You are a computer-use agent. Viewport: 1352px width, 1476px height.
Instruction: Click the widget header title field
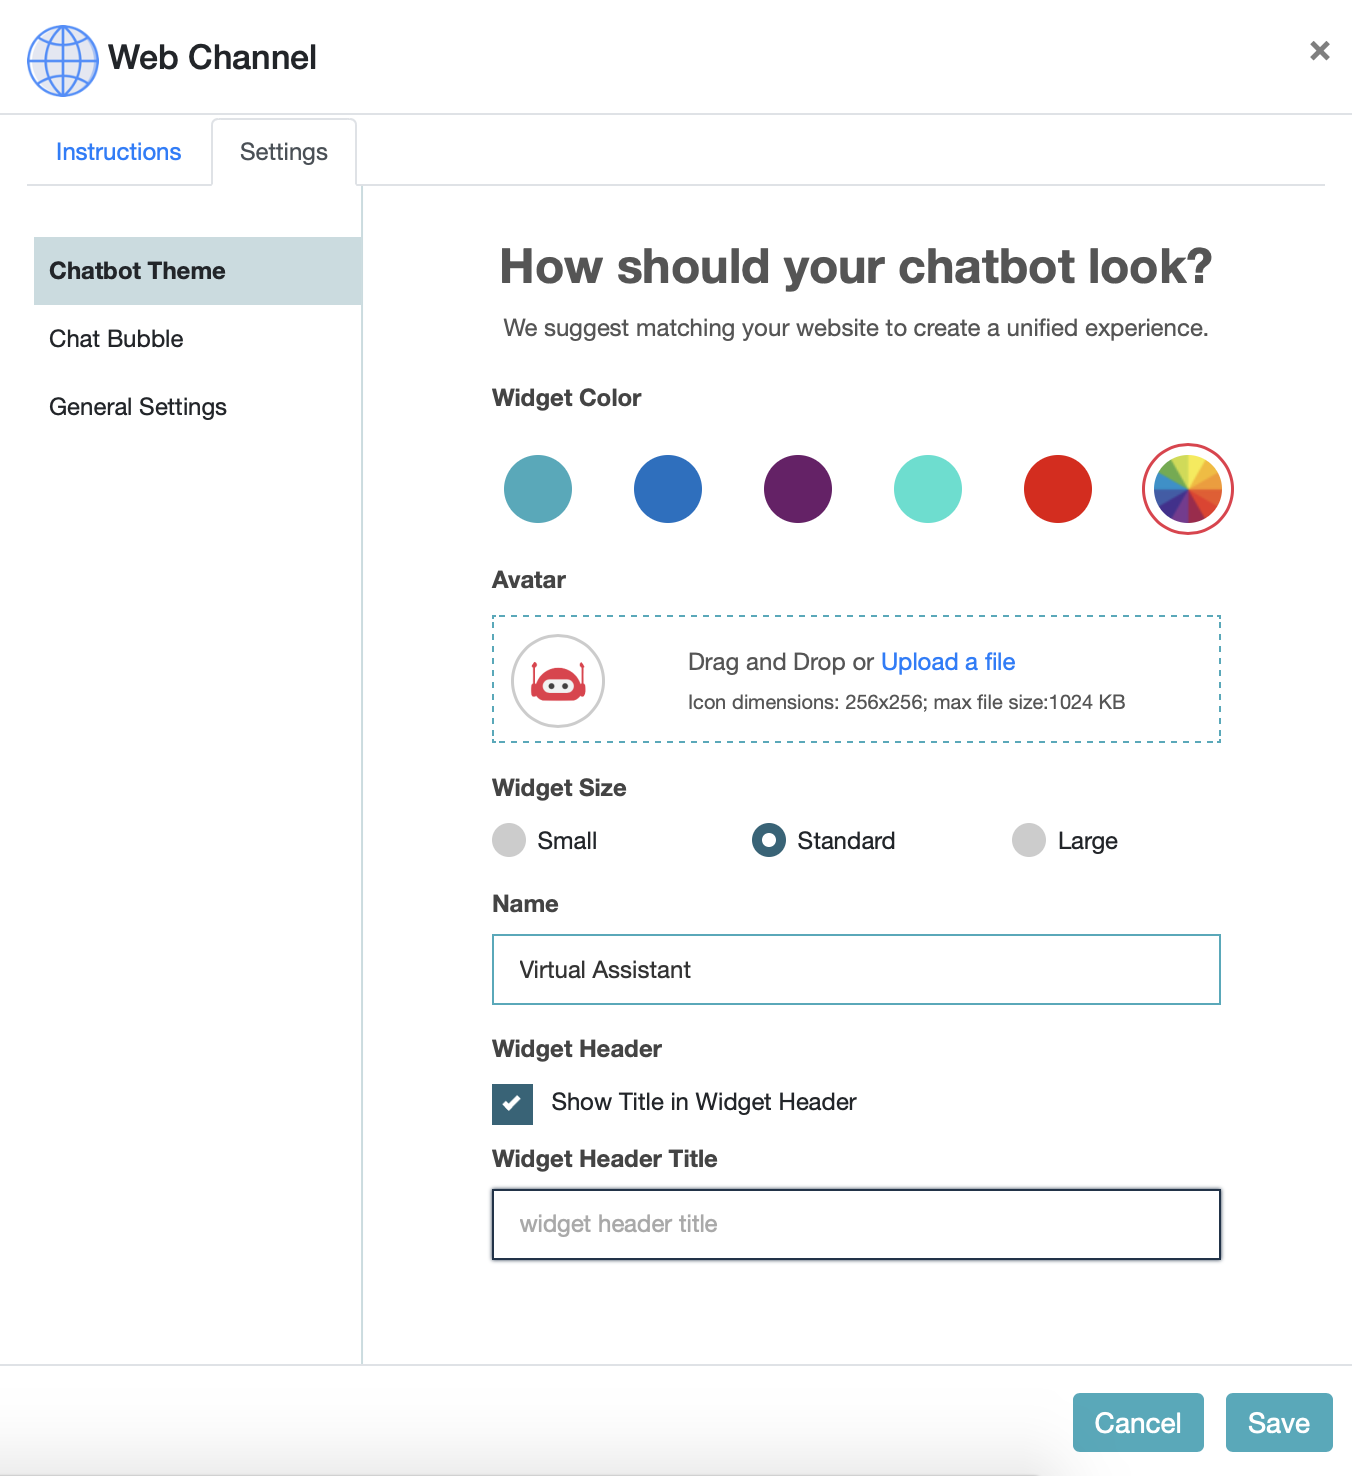[855, 1224]
